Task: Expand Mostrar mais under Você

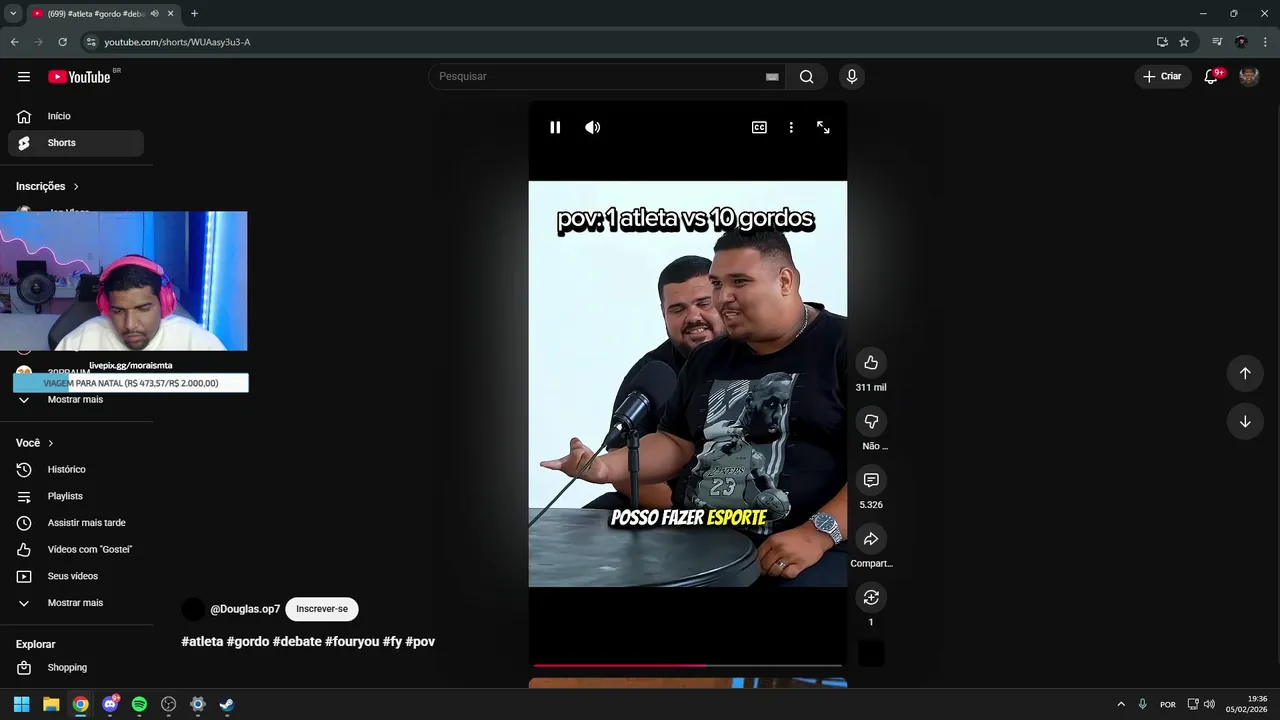Action: point(76,603)
